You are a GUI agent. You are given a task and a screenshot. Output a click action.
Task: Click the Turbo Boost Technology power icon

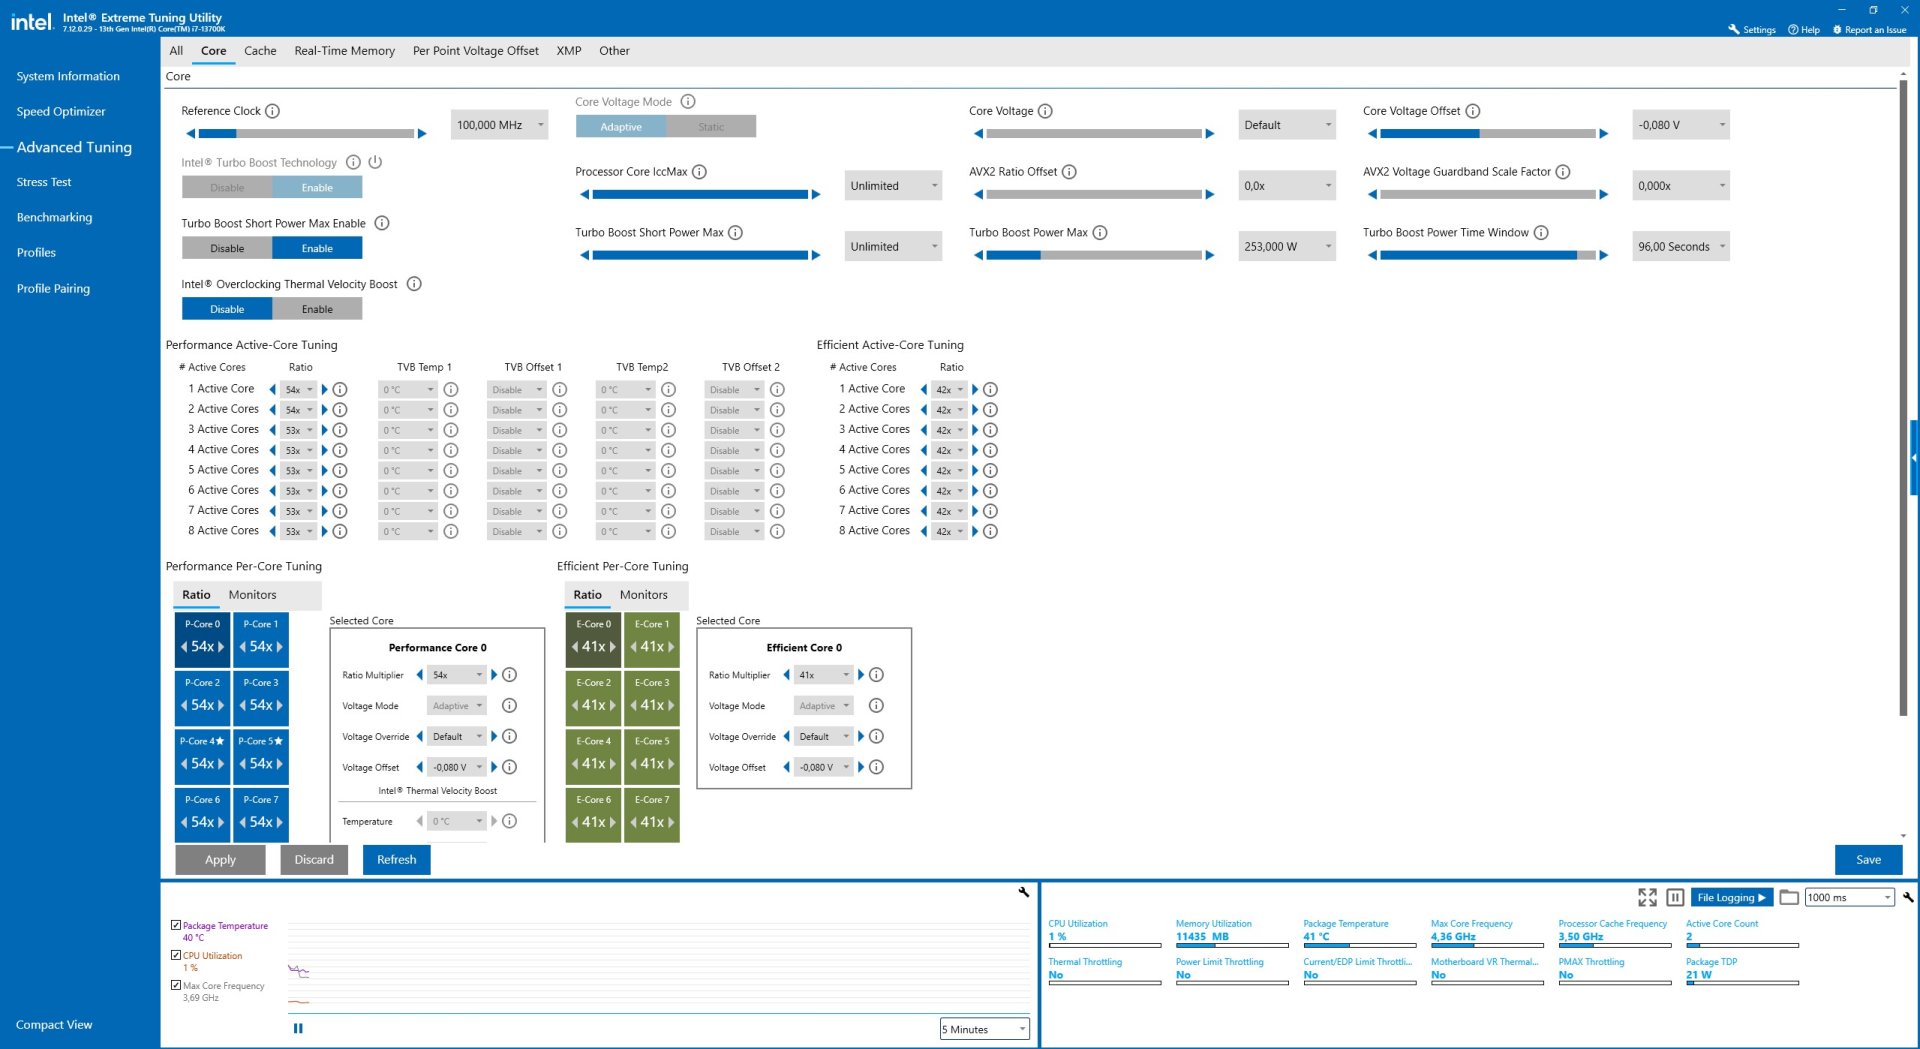click(x=375, y=162)
